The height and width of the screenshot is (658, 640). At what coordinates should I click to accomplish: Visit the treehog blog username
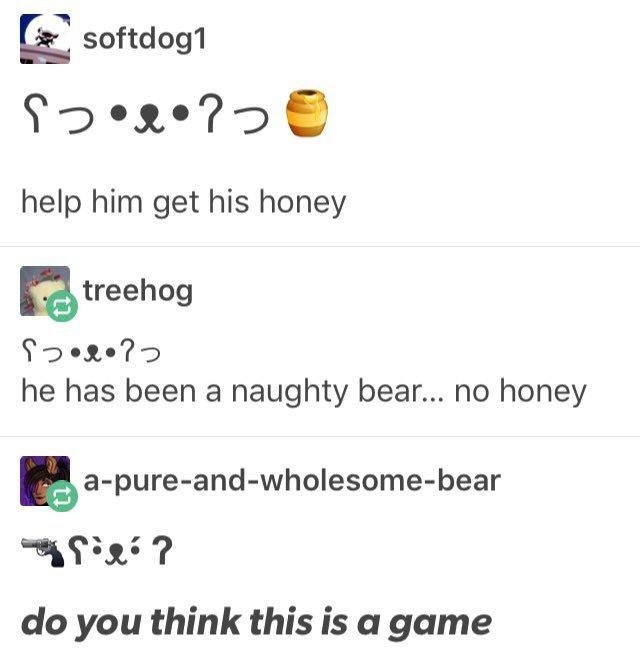coord(138,291)
